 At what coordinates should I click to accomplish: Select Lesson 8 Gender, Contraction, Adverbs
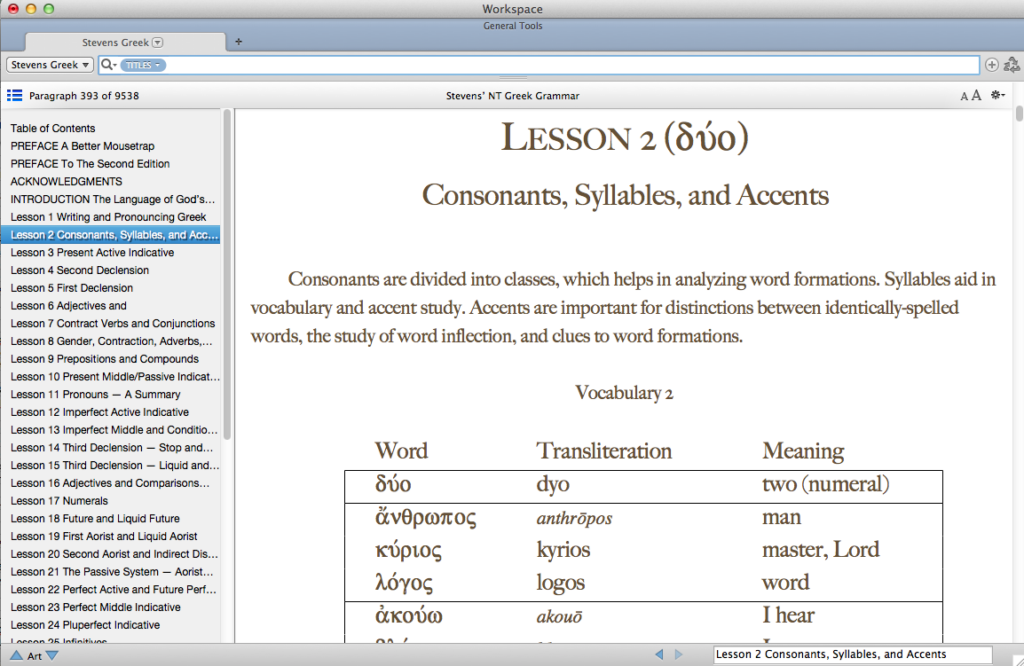pyautogui.click(x=110, y=341)
